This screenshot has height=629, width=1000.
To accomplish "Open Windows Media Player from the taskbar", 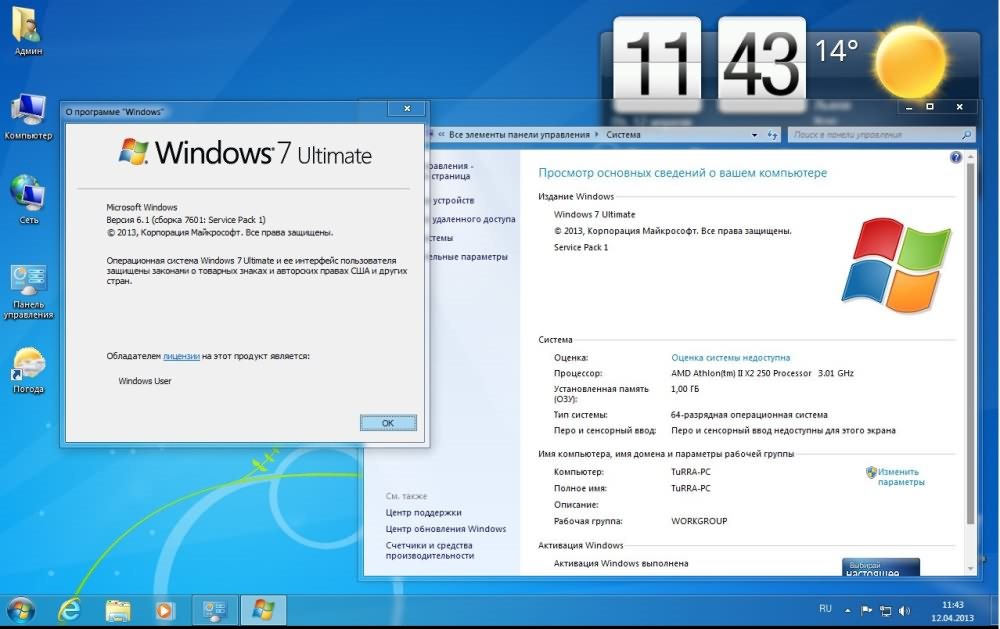I will coord(165,609).
